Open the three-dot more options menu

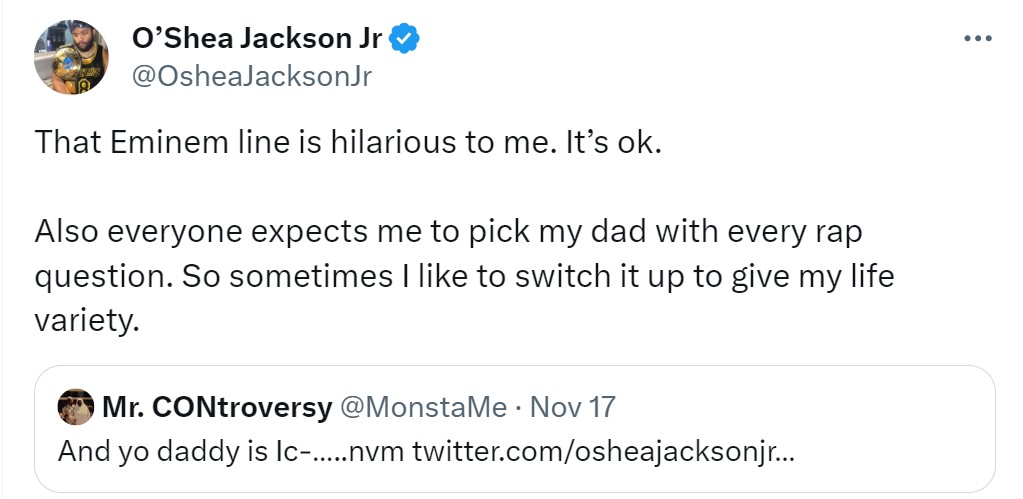tap(978, 38)
